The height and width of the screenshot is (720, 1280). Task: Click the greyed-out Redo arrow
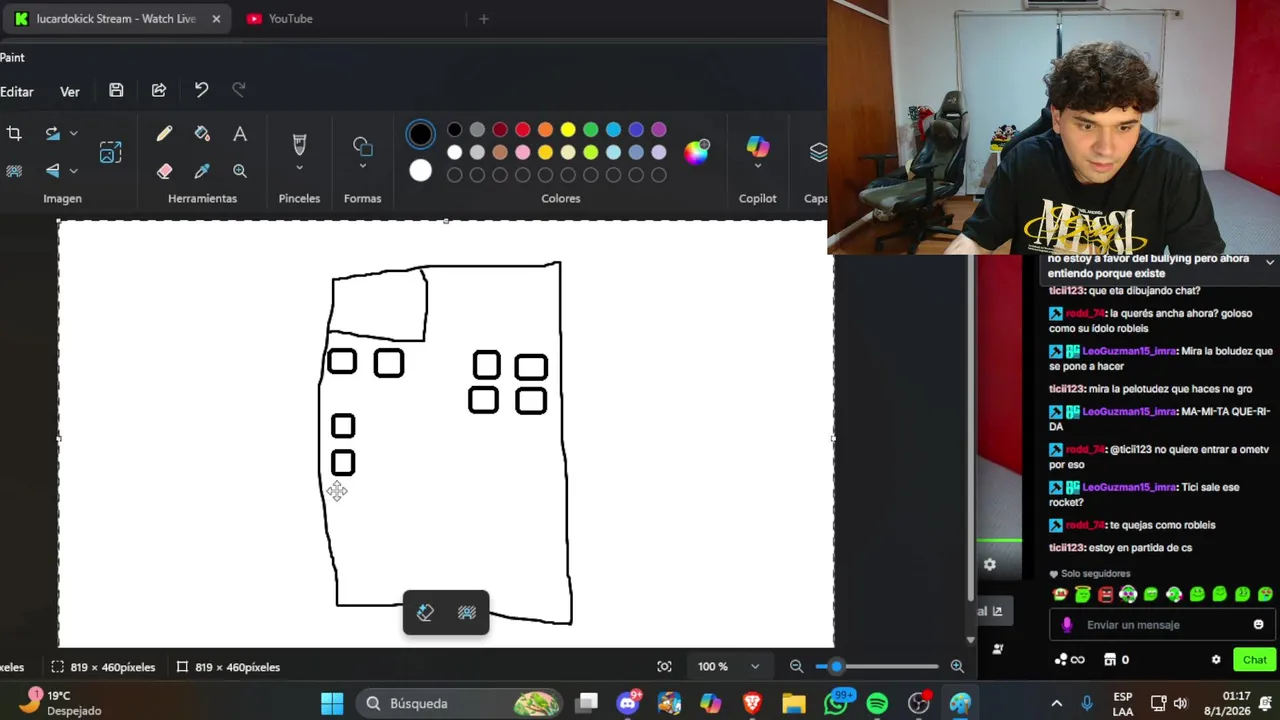coord(239,90)
